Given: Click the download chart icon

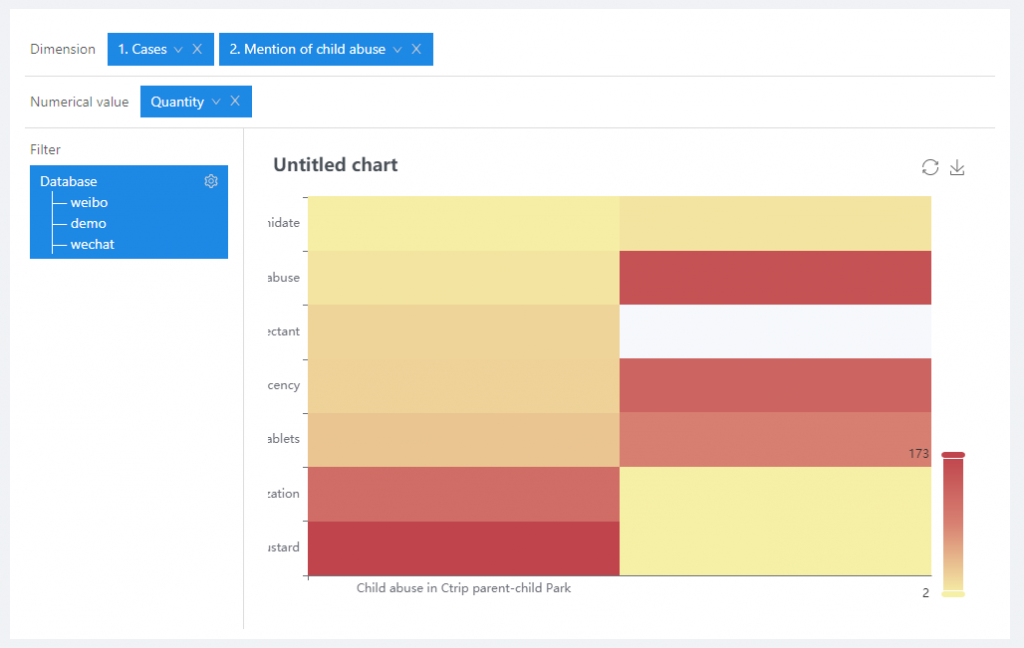Looking at the screenshot, I should pyautogui.click(x=957, y=167).
